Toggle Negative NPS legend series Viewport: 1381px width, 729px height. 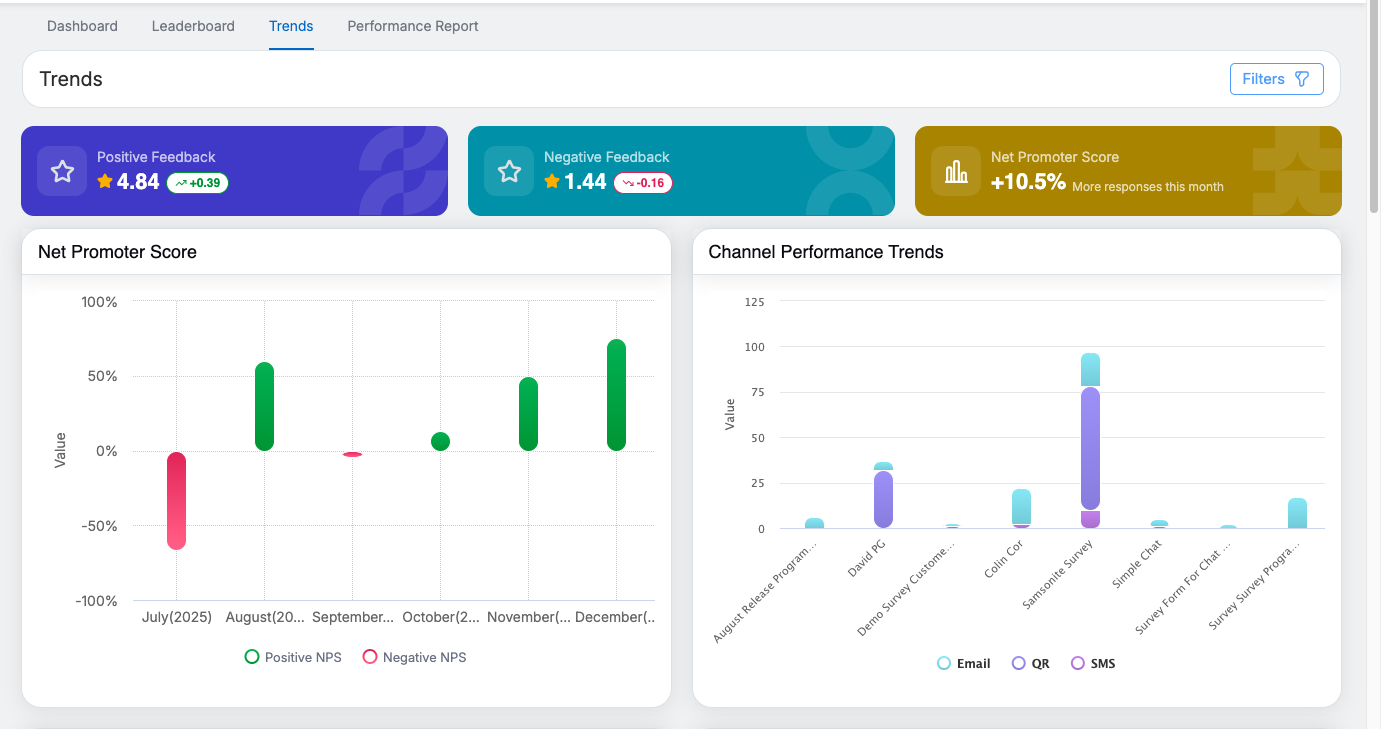[x=415, y=657]
